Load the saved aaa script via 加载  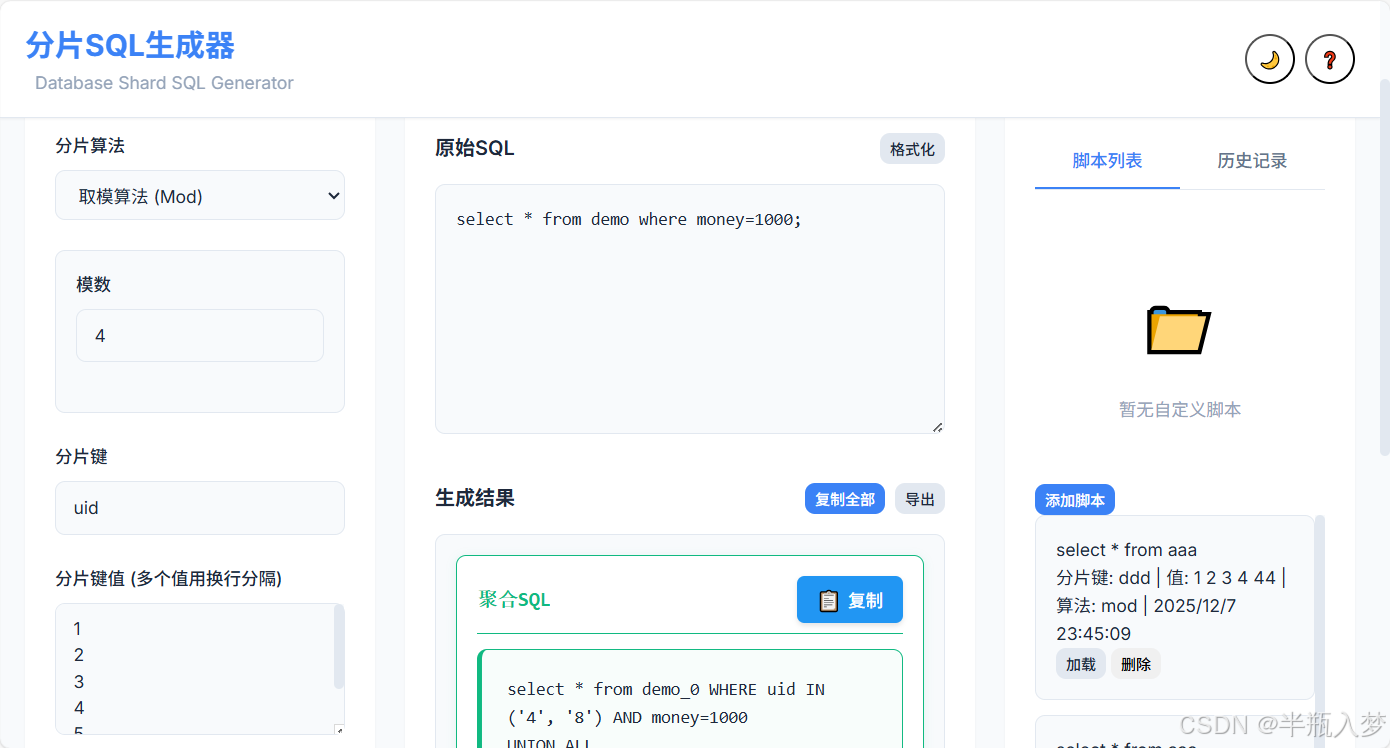[x=1080, y=663]
